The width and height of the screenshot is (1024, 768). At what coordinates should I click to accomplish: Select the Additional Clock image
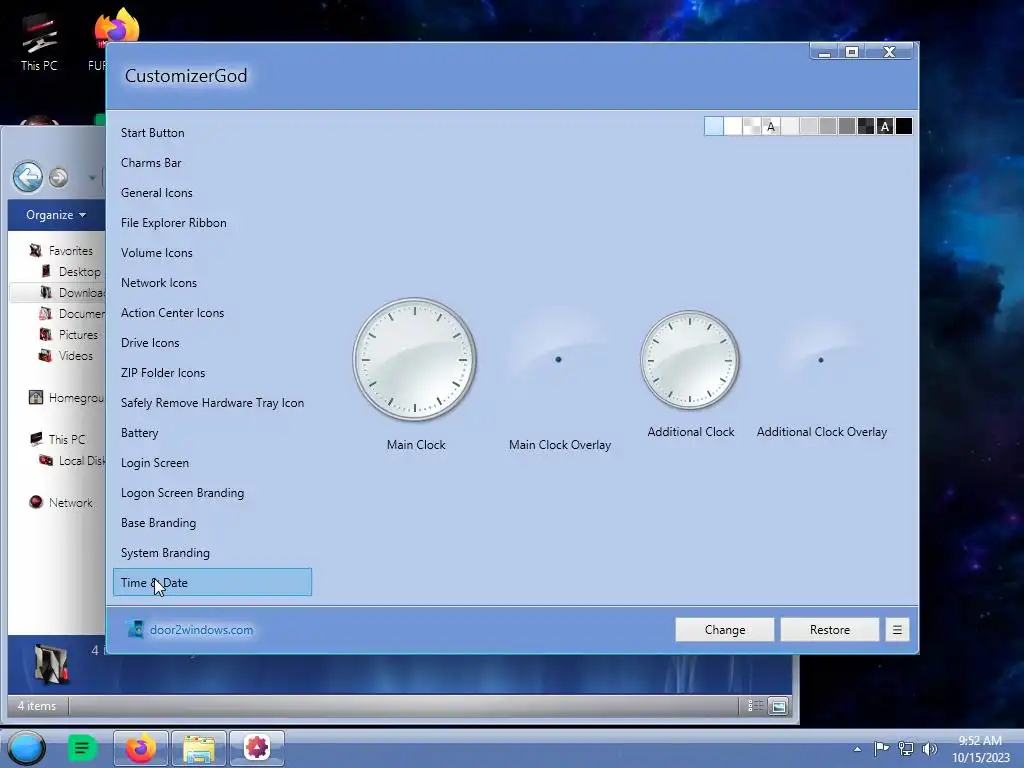tap(690, 360)
